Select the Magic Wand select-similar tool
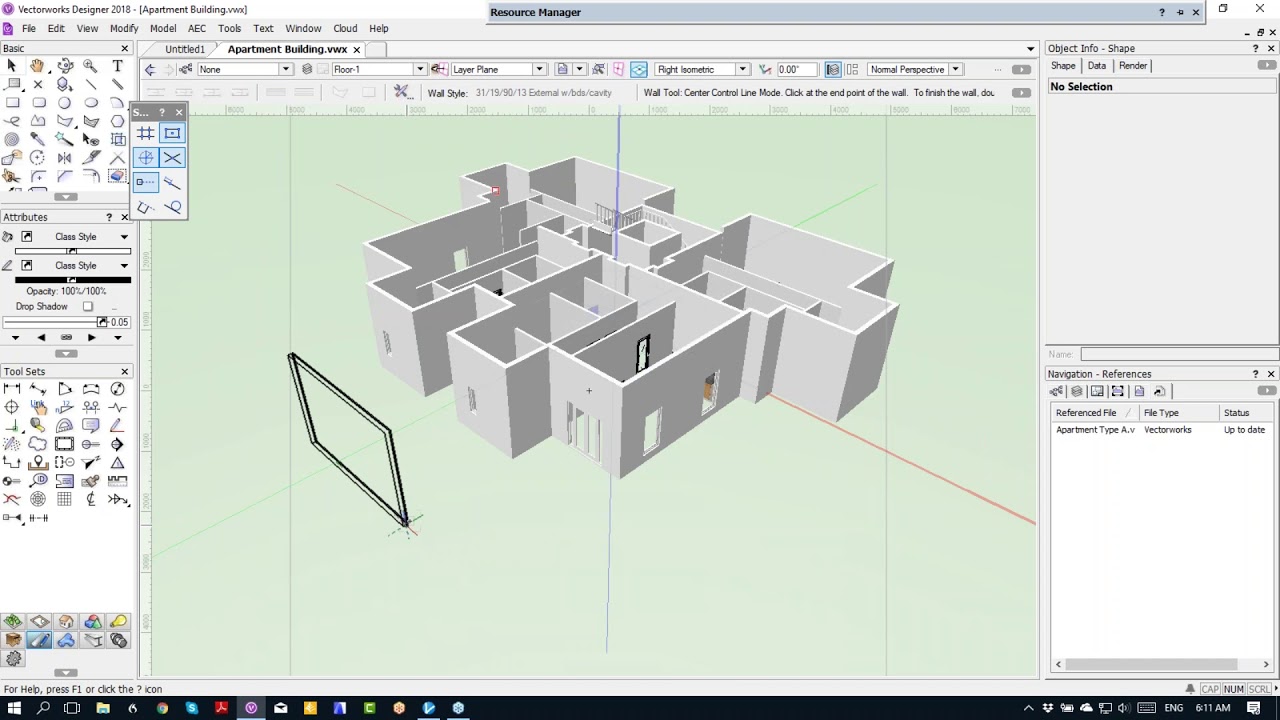 [64, 138]
